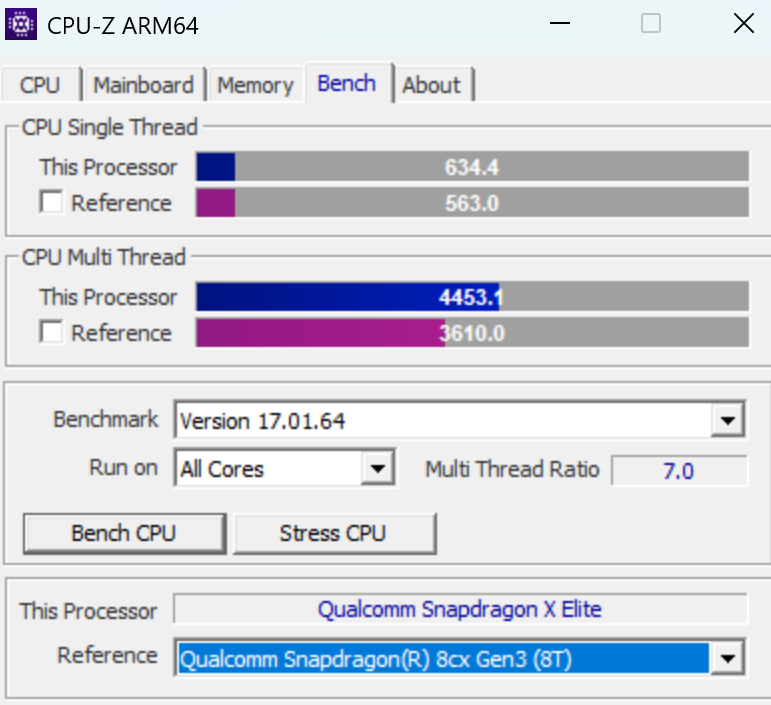Open the About tab
Viewport: 771px width, 705px height.
pos(431,86)
